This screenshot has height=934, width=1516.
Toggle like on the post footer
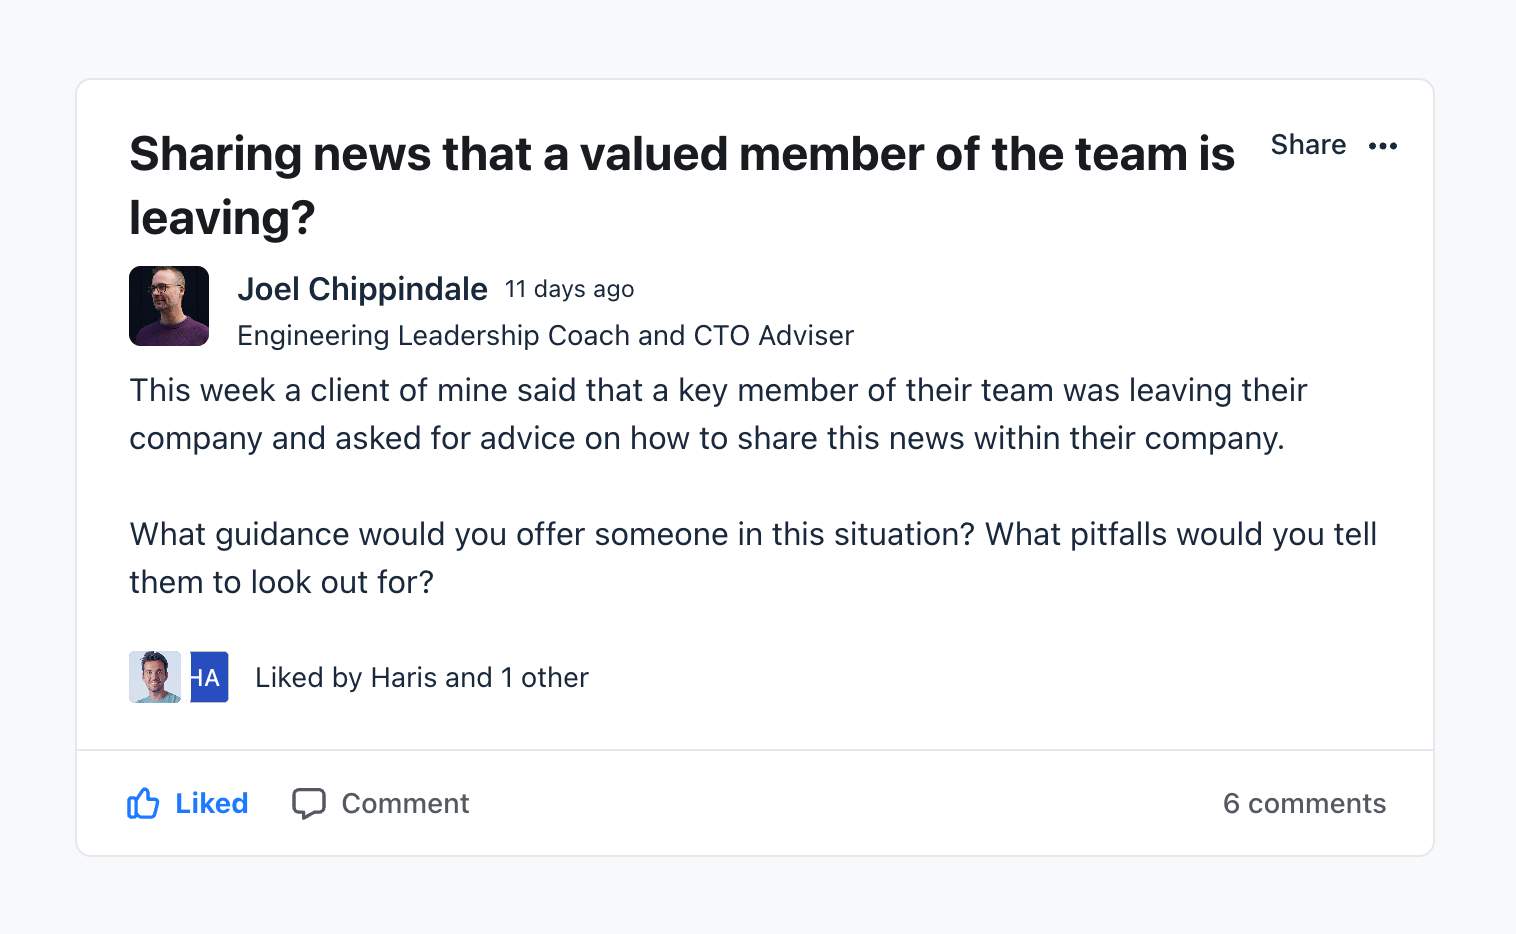pos(188,803)
